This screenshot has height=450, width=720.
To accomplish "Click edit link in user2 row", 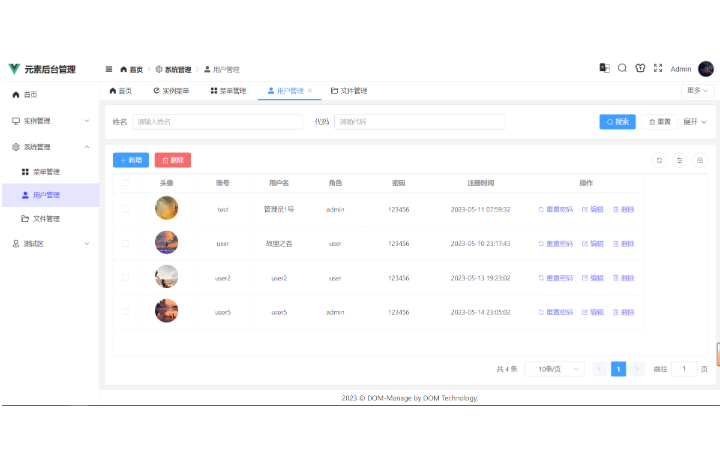I will click(x=593, y=278).
